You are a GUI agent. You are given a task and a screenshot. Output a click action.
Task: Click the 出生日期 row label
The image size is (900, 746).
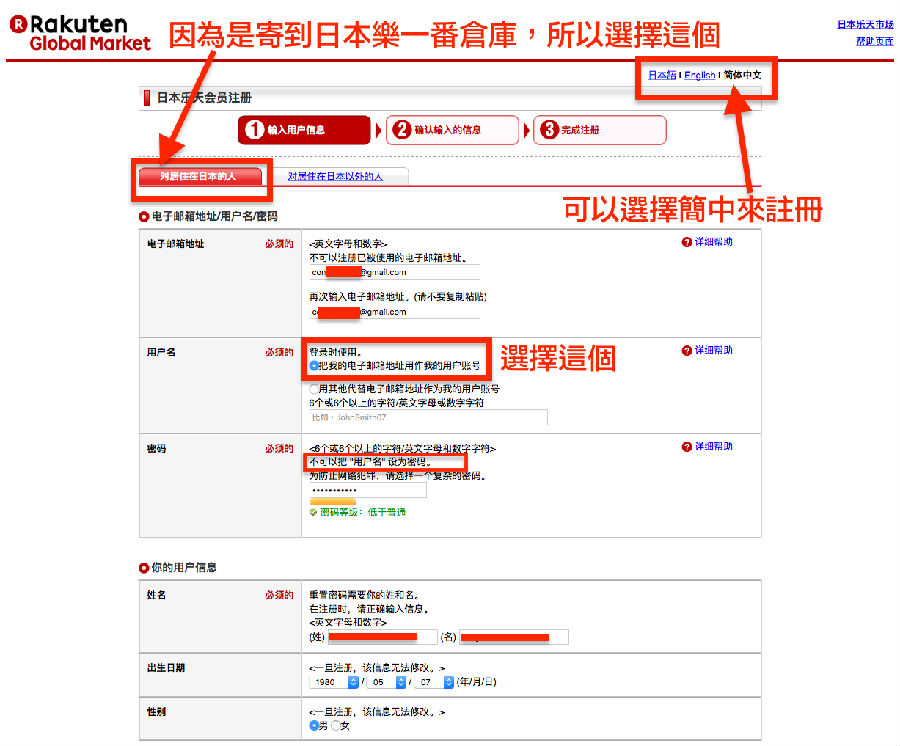point(165,667)
